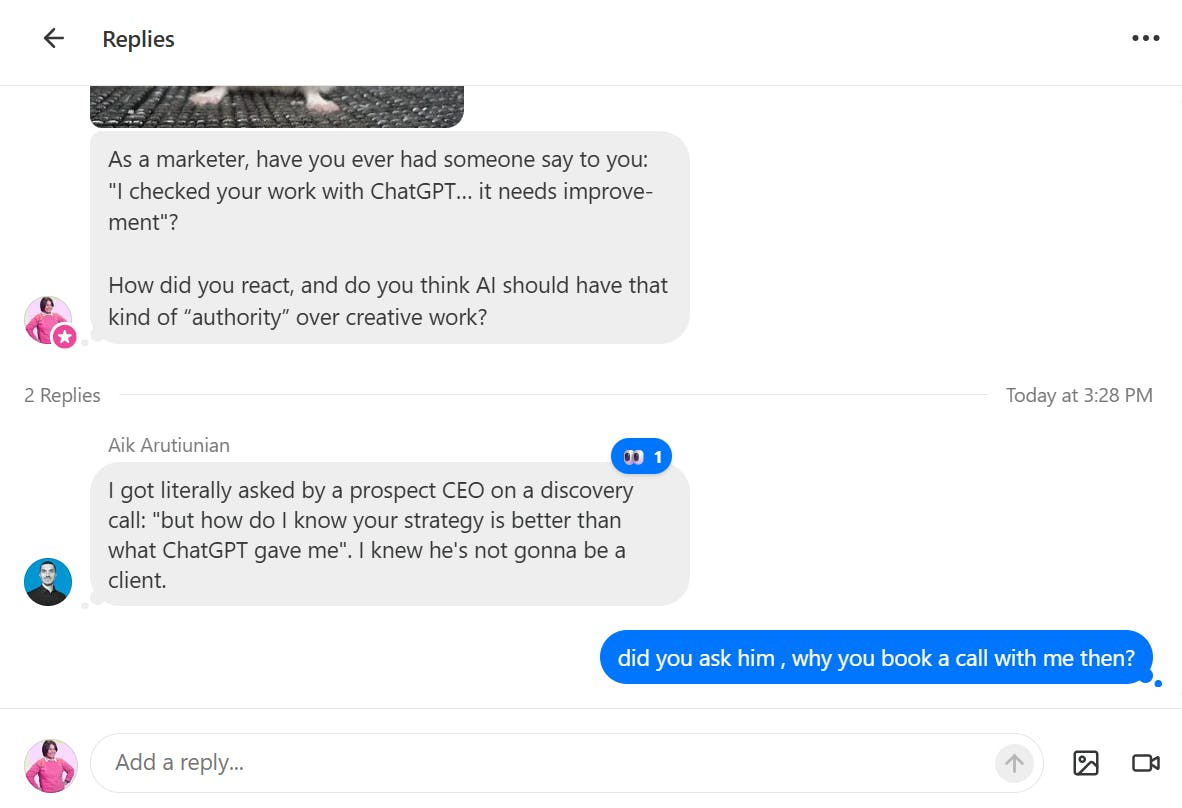Click the attach image icon
1182x808 pixels.
[x=1085, y=763]
